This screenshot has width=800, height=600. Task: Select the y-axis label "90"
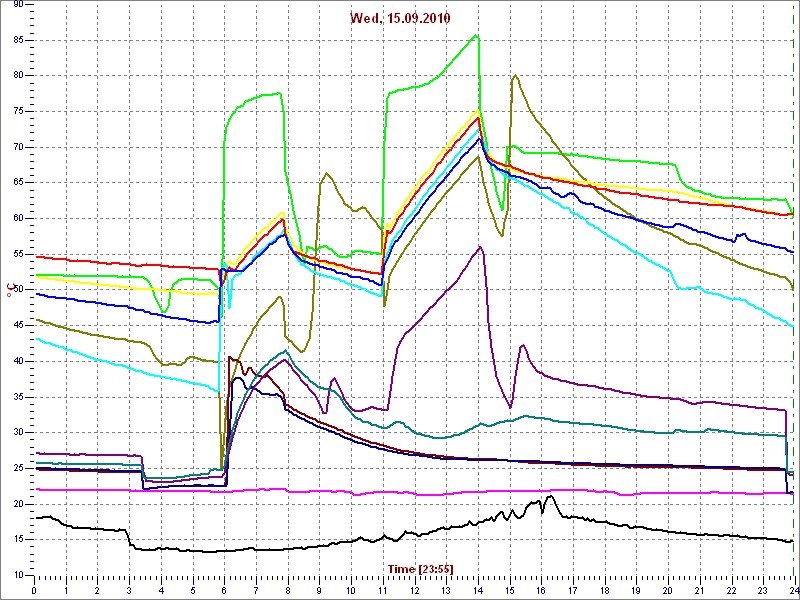pyautogui.click(x=18, y=5)
